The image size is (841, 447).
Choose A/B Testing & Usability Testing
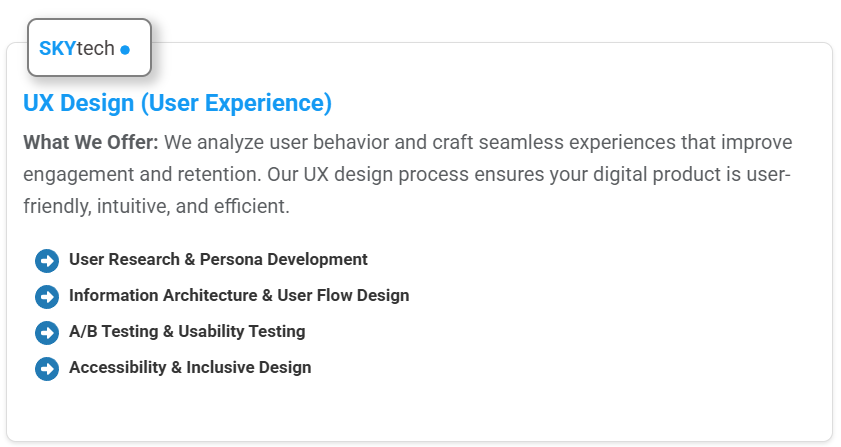(x=187, y=331)
